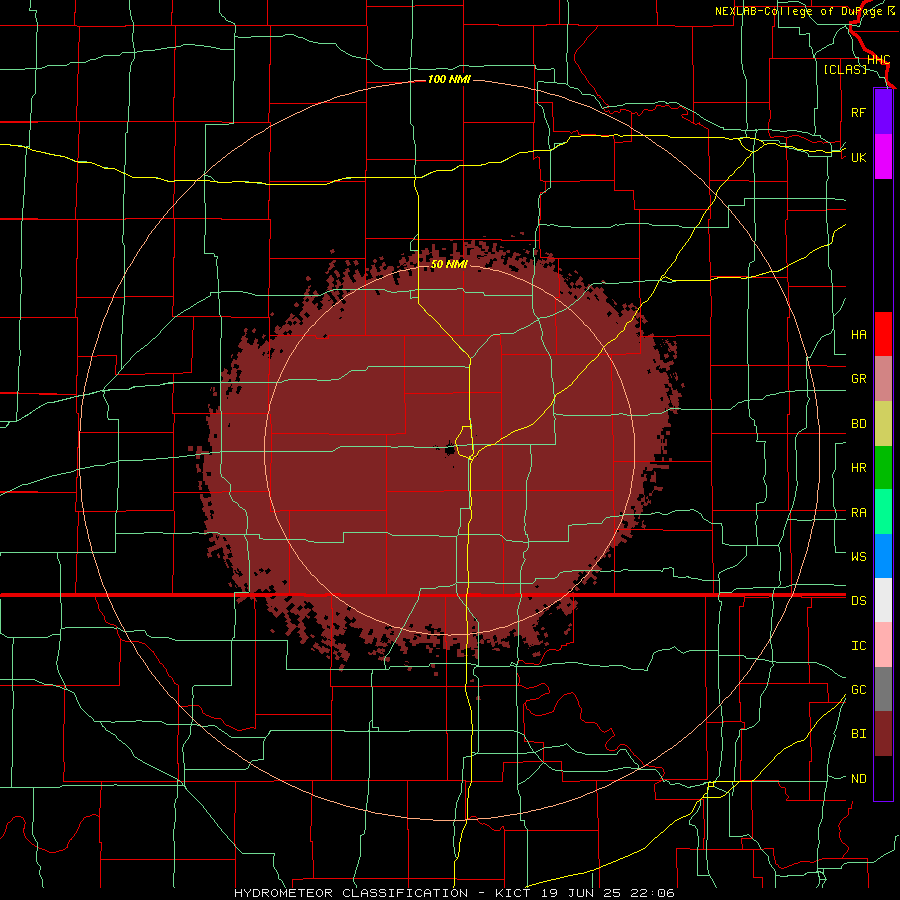This screenshot has height=900, width=900.
Task: Click the HYDROMETEOR CLASSIFICATION title text
Action: click(351, 893)
